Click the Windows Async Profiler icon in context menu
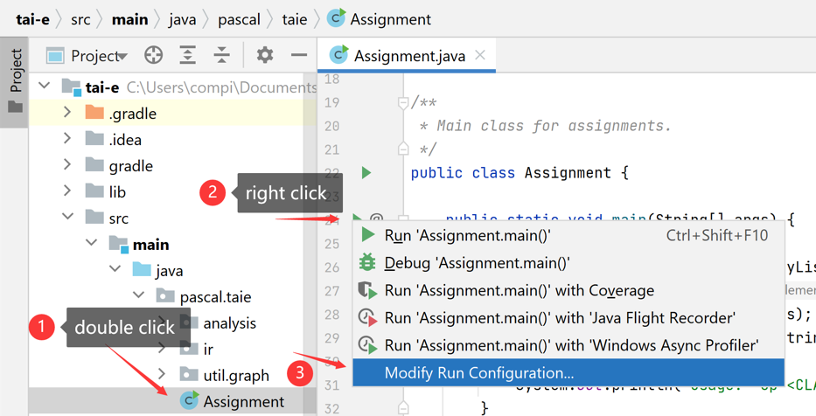 367,345
